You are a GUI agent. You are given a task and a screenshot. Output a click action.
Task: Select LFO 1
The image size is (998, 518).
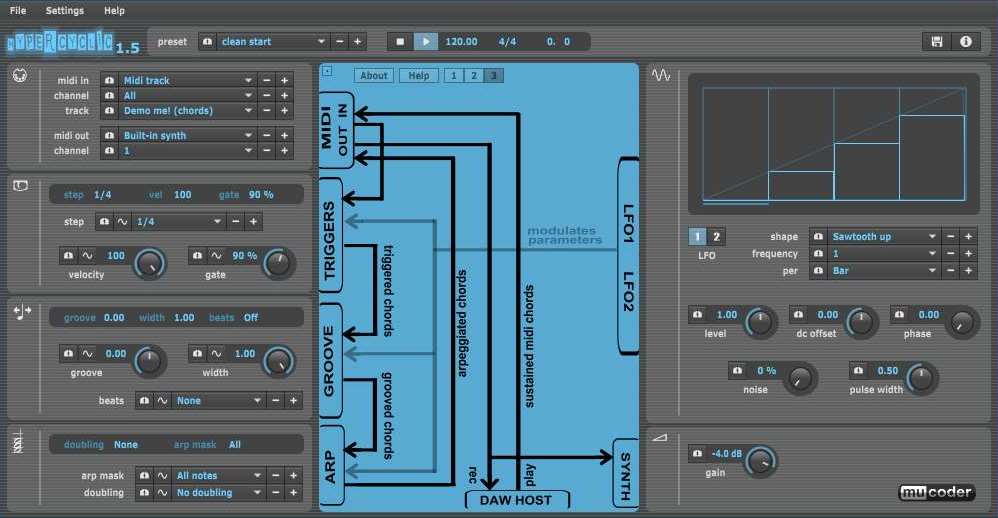click(698, 237)
